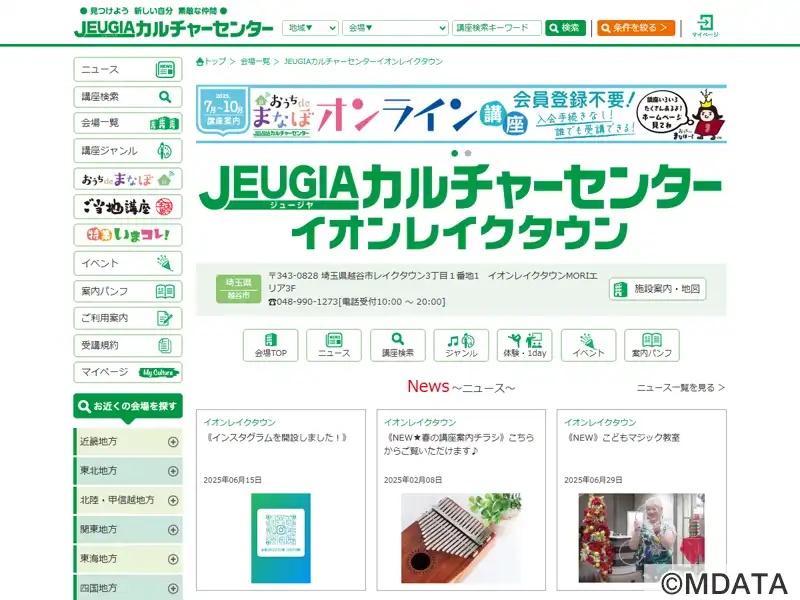Expand 北陸・甲信越地方 region

128,500
